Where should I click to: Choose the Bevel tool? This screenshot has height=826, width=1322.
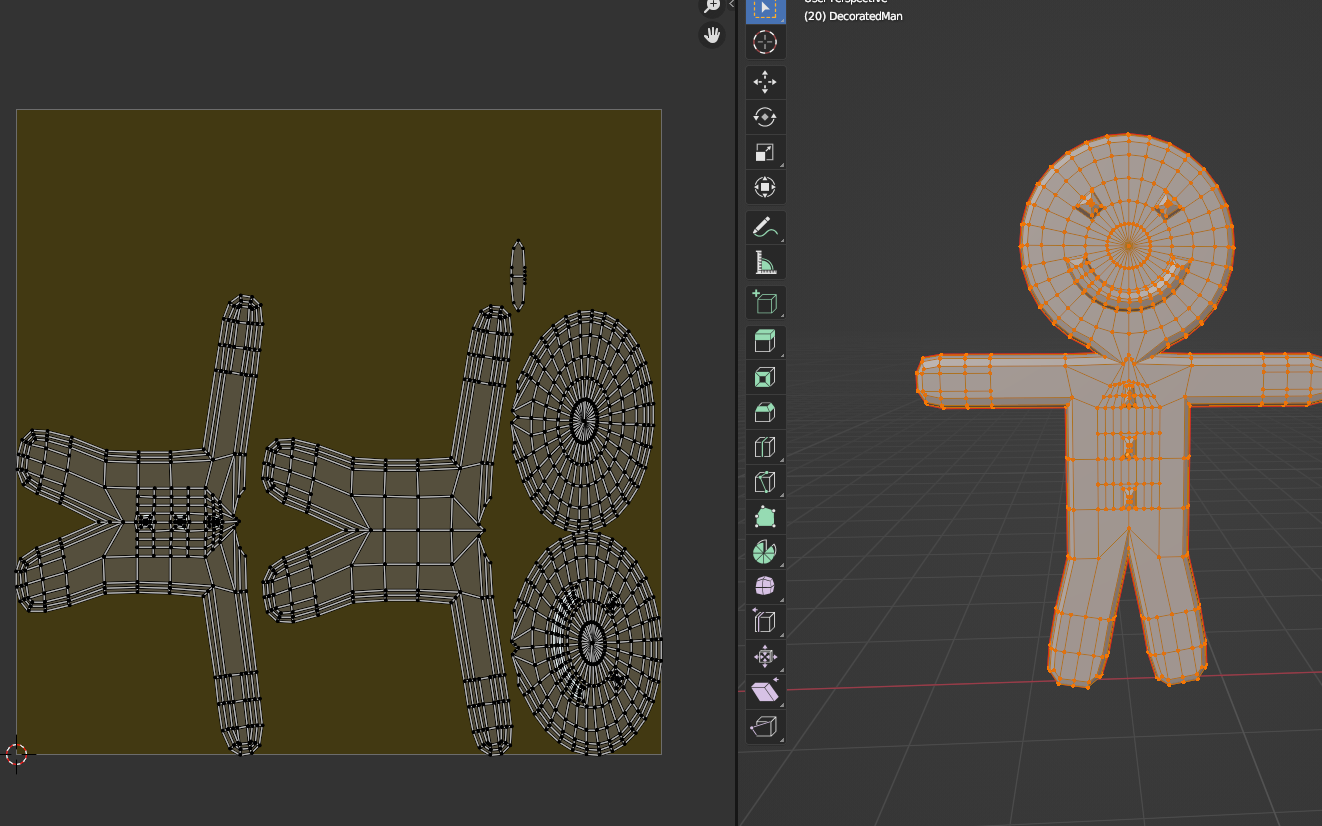(x=765, y=411)
